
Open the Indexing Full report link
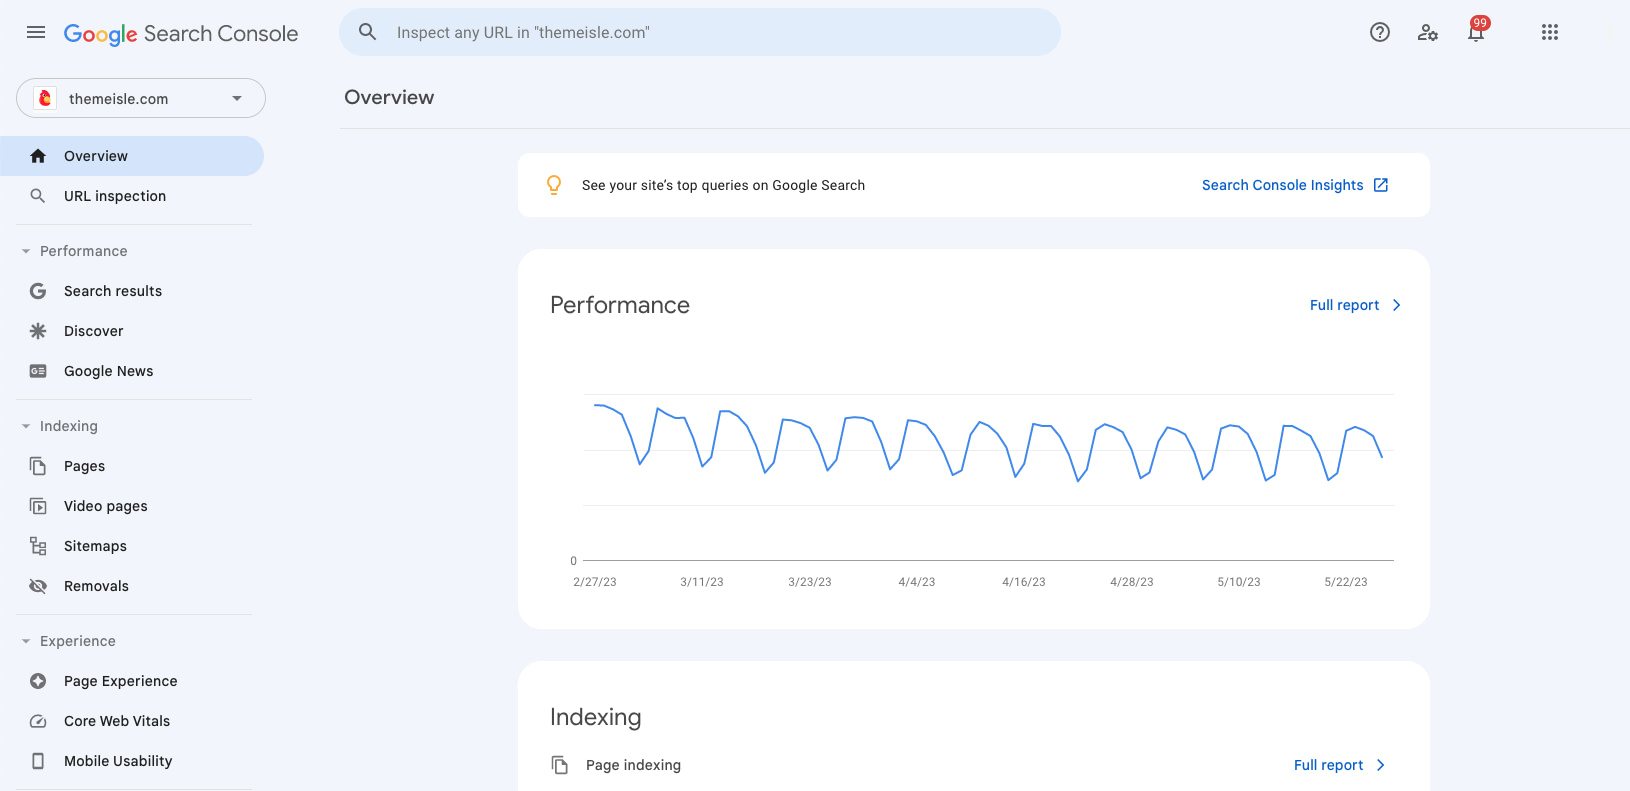tap(1328, 765)
